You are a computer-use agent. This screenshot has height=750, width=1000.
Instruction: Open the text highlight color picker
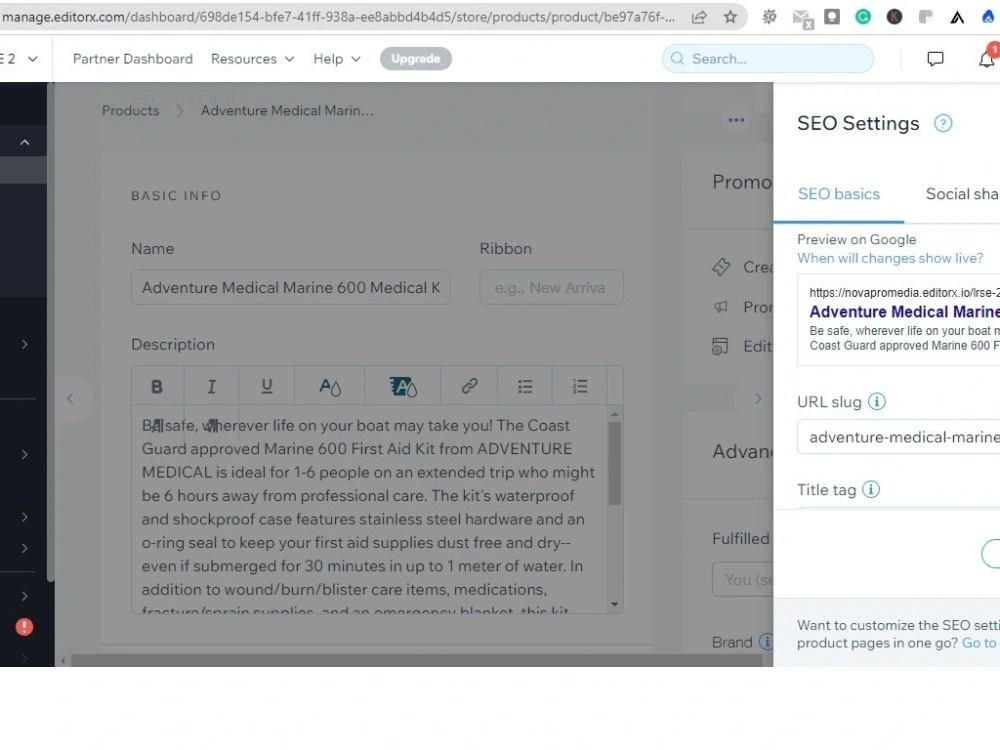point(403,386)
